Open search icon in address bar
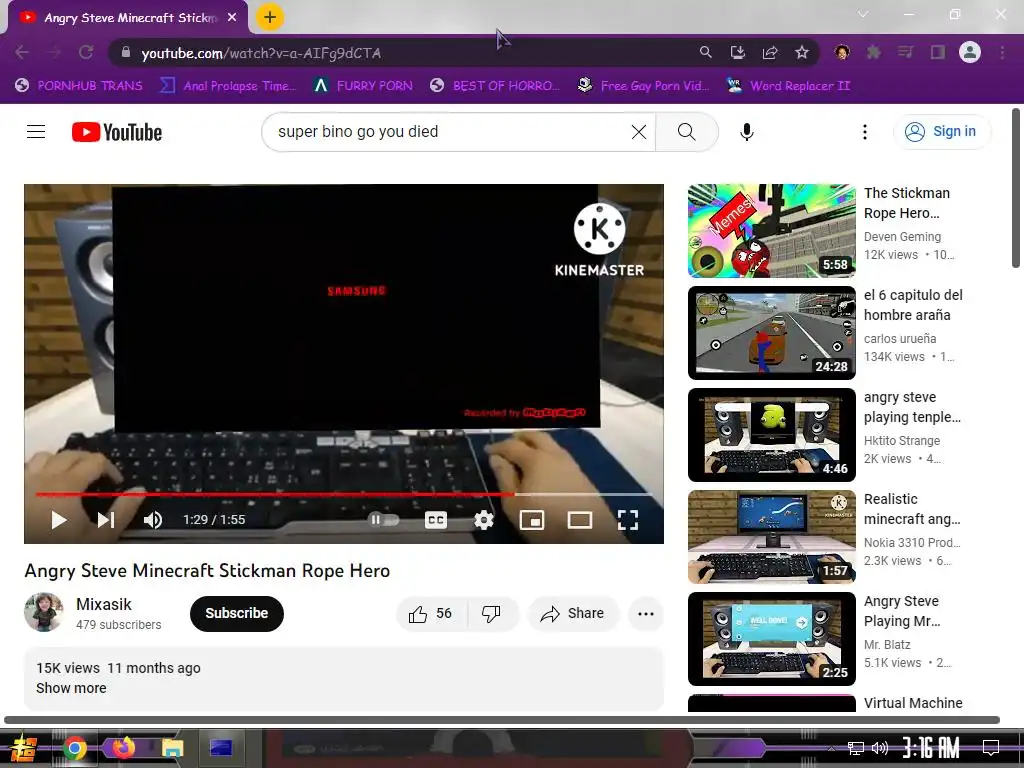The width and height of the screenshot is (1024, 768). coord(705,52)
